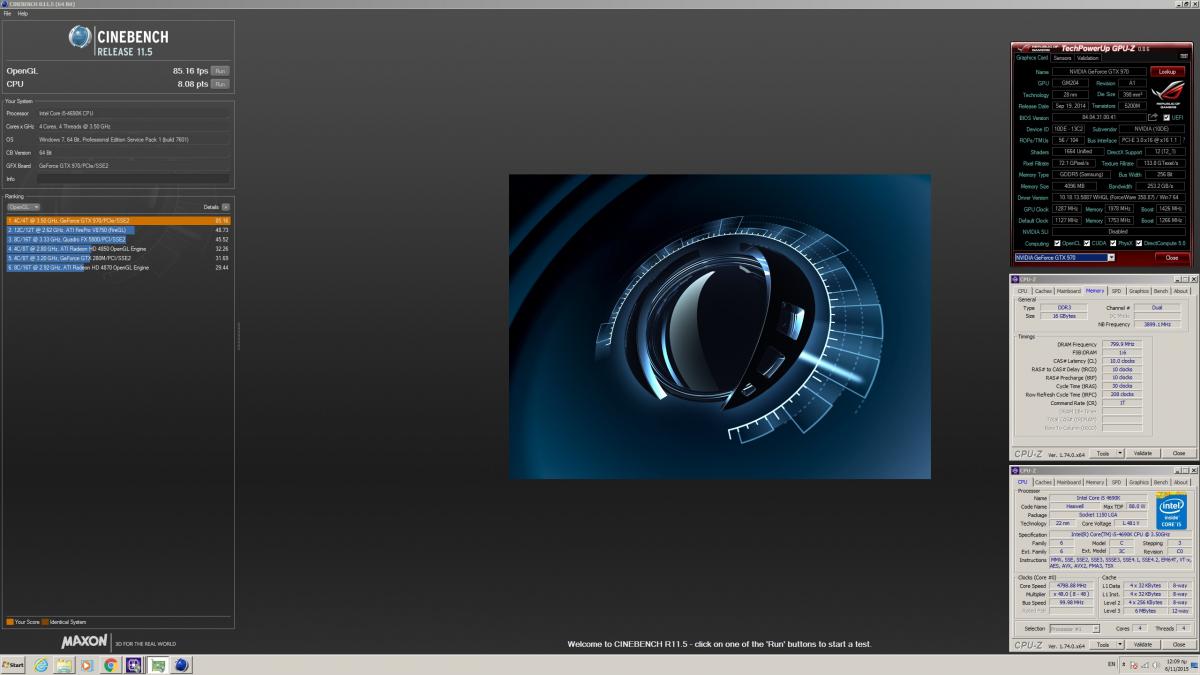Run the OpenGL benchmark test
The width and height of the screenshot is (1200, 675).
point(220,71)
